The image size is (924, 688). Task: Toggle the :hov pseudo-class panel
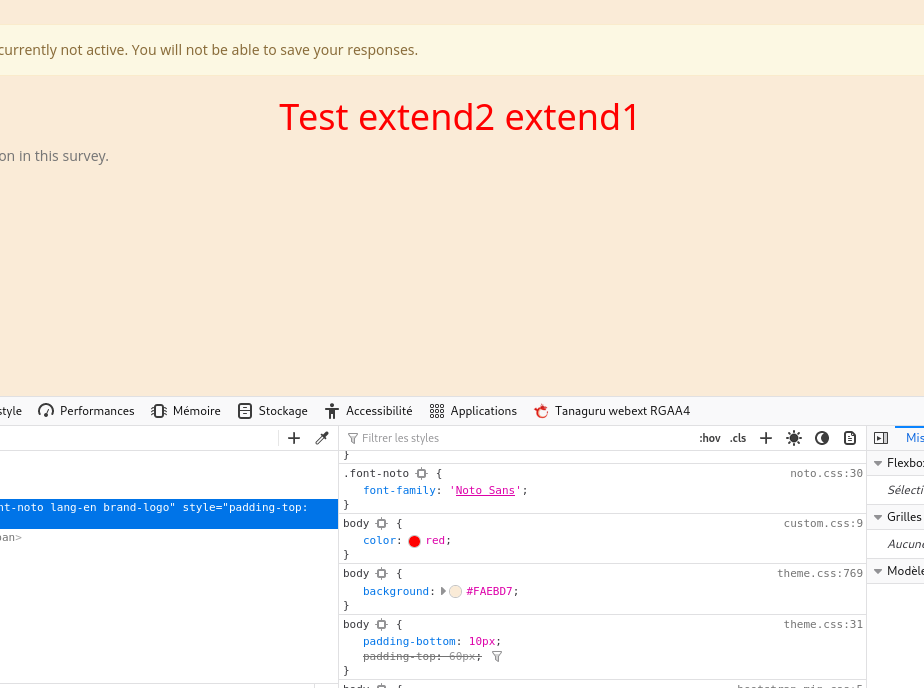click(x=710, y=438)
